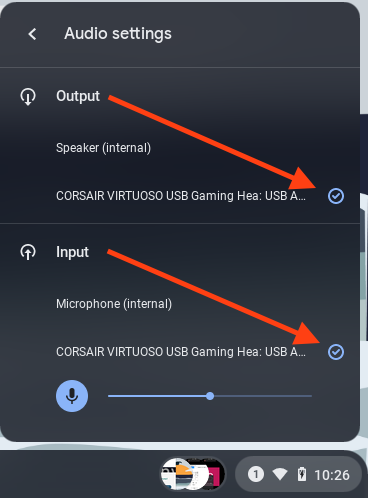368x498 pixels.
Task: Choose CORSAIR VIRTUOSO headset under Output
Action: (x=181, y=196)
